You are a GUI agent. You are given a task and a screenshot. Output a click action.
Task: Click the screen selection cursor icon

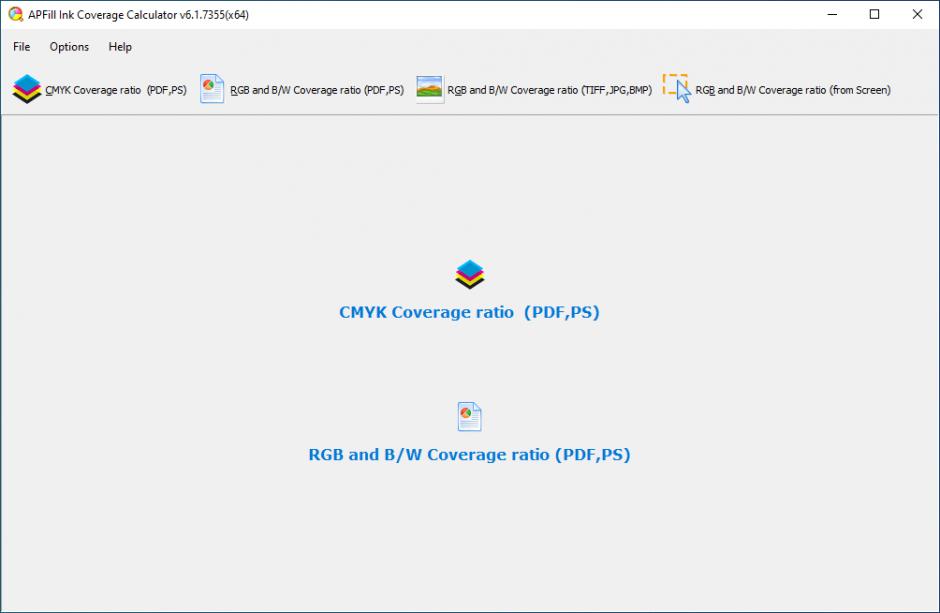click(677, 88)
